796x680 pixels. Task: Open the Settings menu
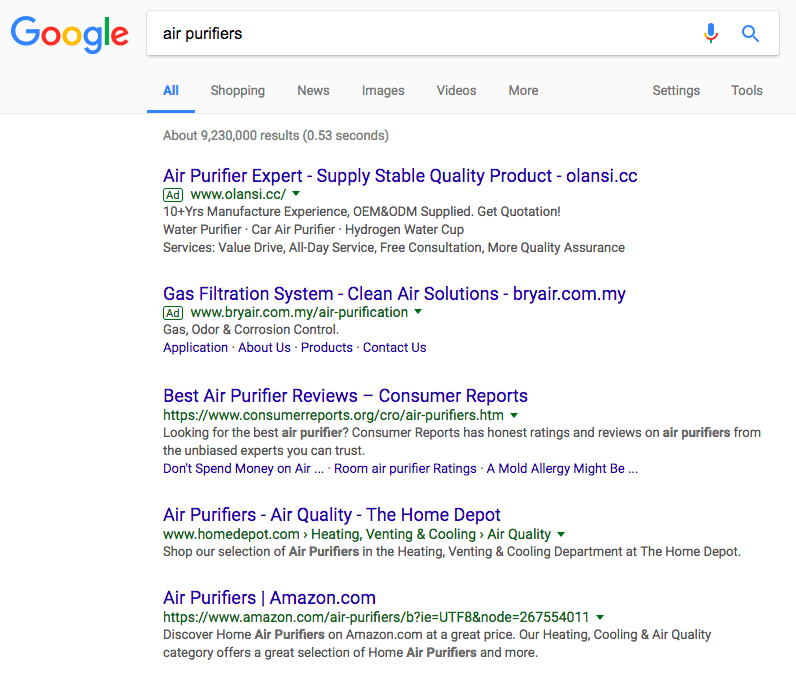[x=676, y=90]
